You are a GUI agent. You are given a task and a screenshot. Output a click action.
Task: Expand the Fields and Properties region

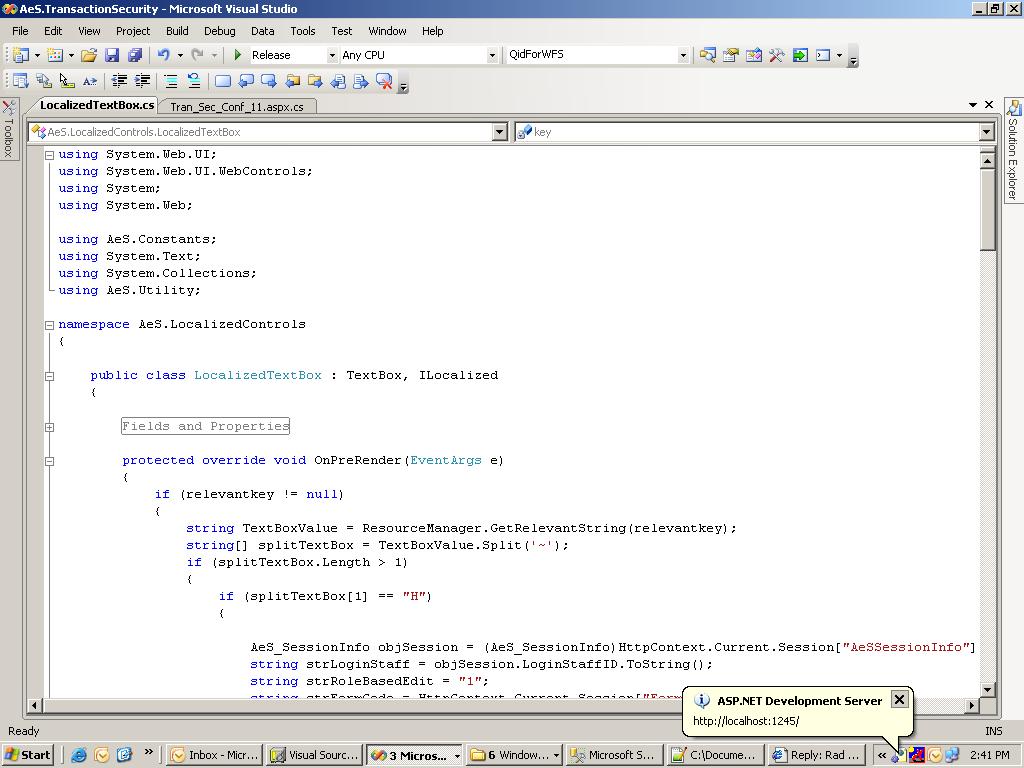pyautogui.click(x=49, y=427)
